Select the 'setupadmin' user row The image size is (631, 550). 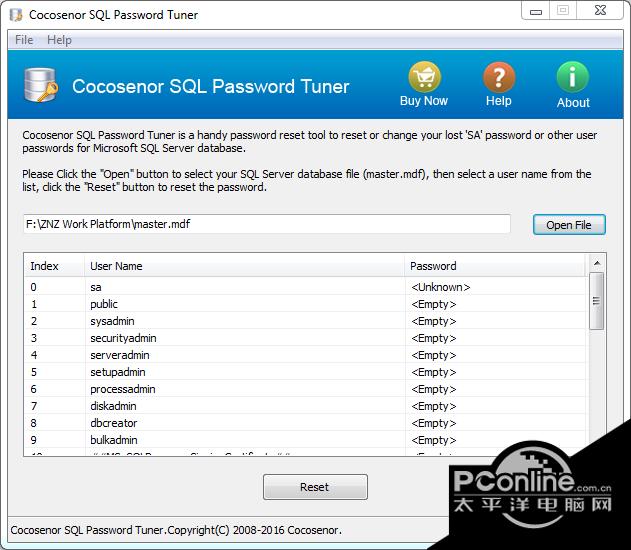pos(305,372)
